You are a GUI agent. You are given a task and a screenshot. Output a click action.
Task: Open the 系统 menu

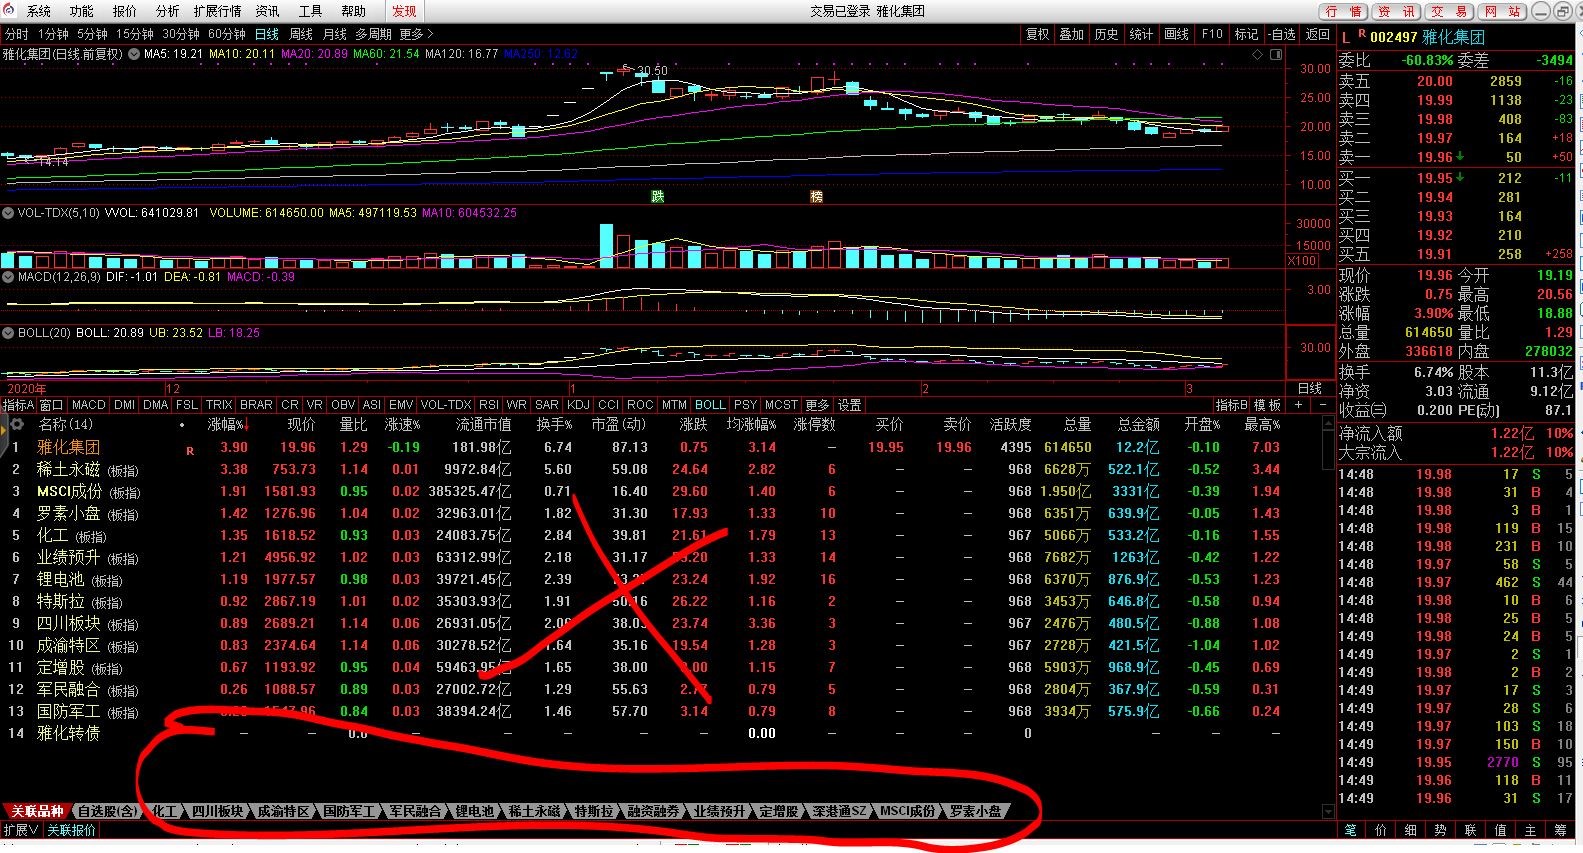coord(39,11)
